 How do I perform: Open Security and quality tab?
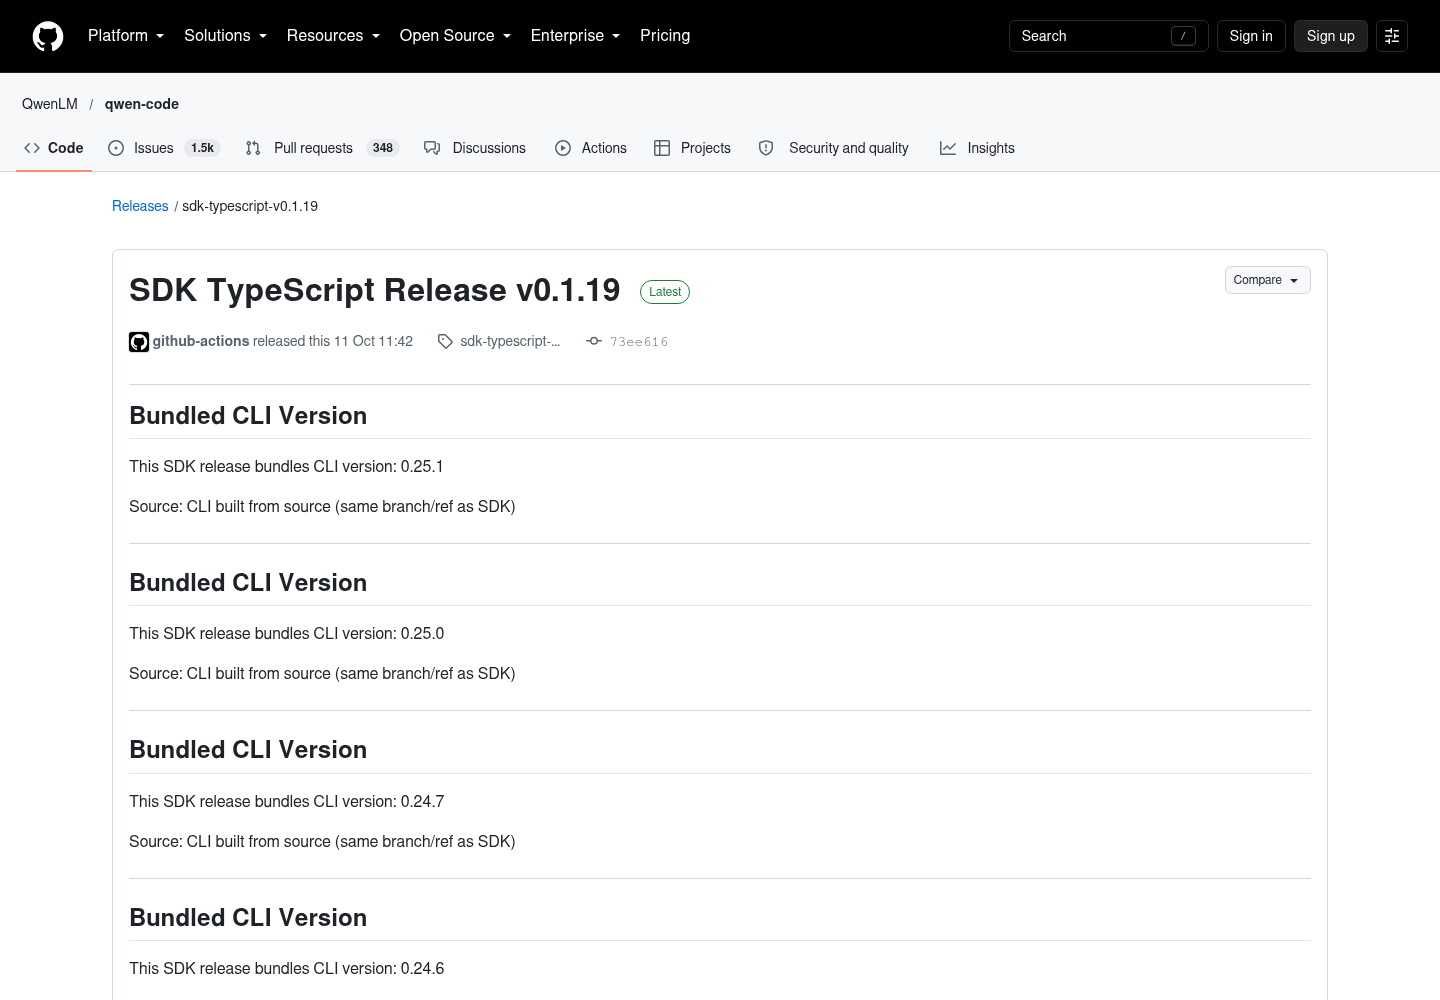(x=834, y=148)
